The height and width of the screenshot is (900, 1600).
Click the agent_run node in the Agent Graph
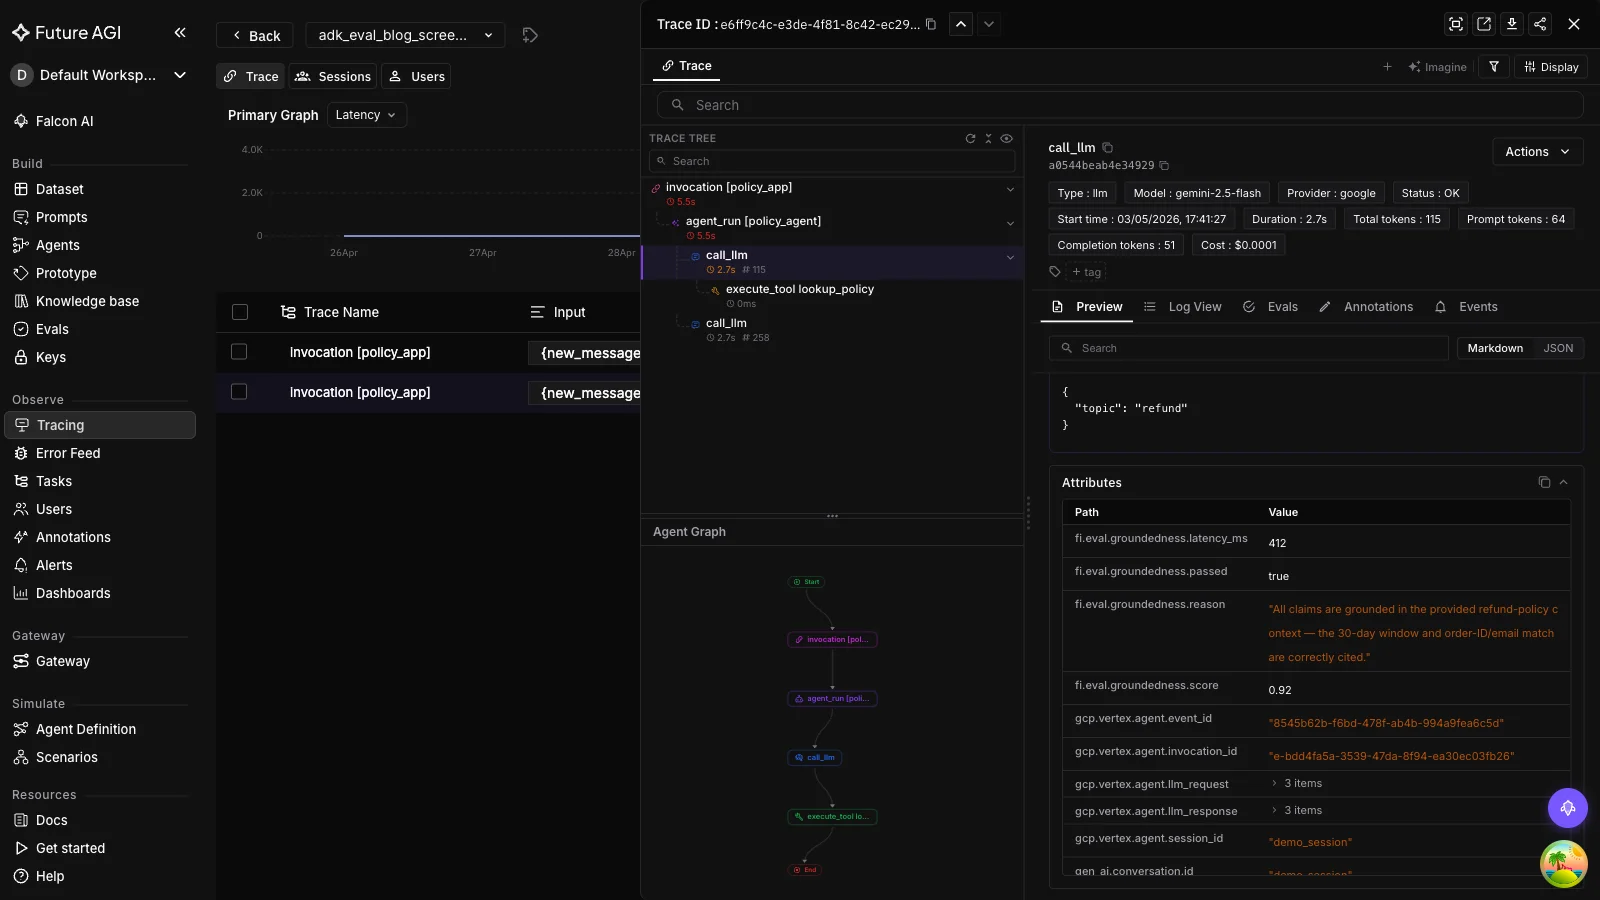tap(832, 699)
